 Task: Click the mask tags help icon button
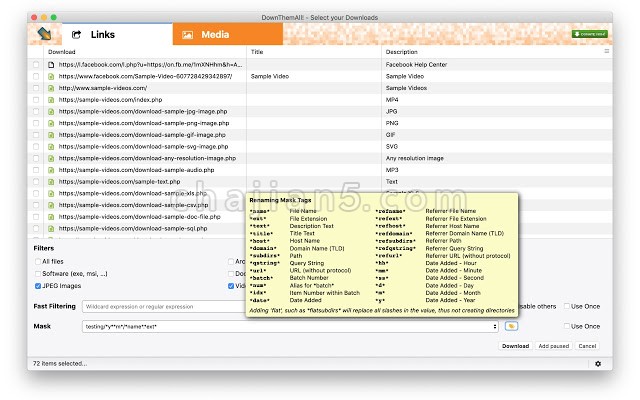coord(511,326)
